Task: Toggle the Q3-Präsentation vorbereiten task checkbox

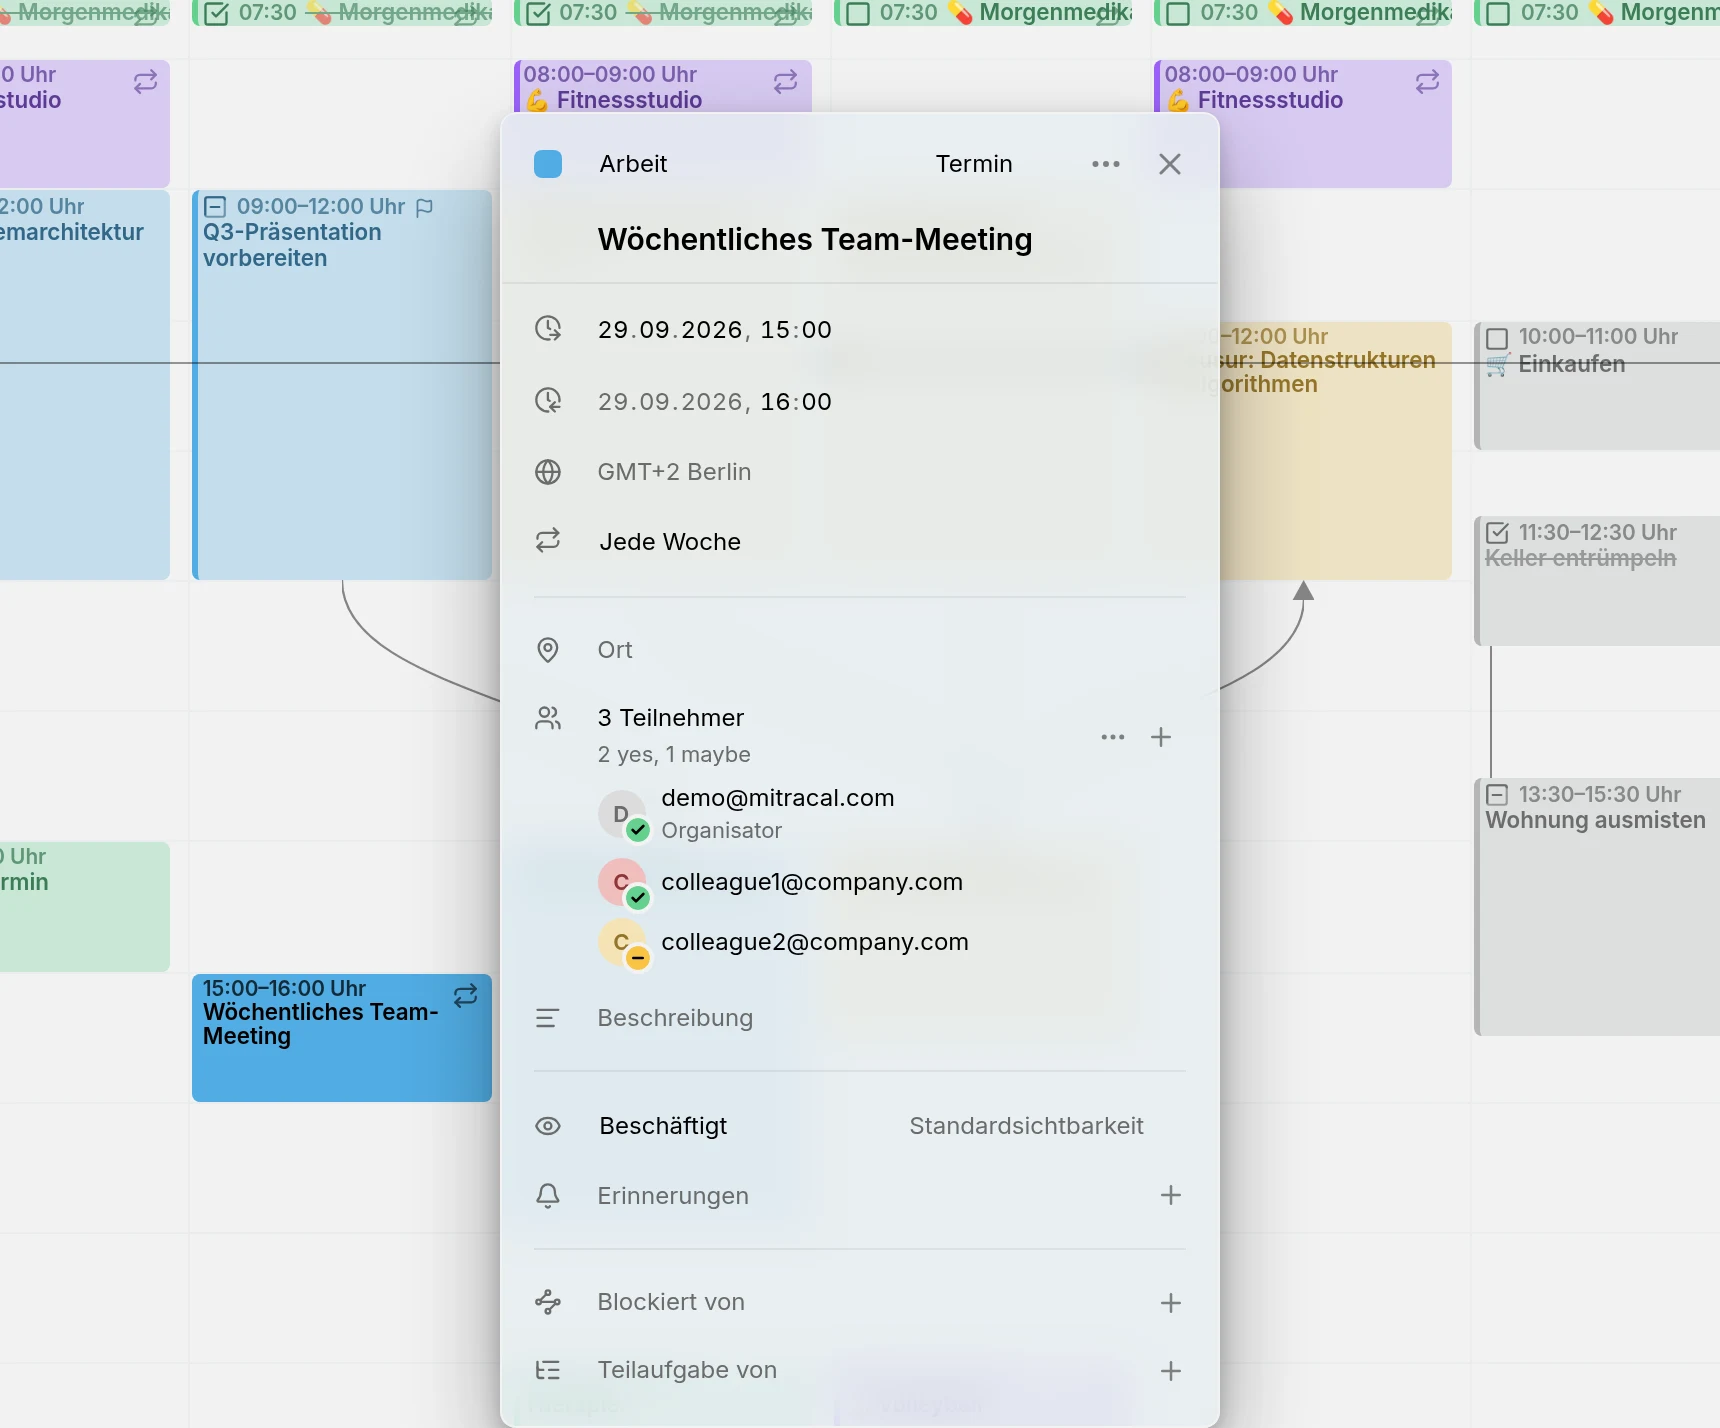Action: click(x=215, y=207)
